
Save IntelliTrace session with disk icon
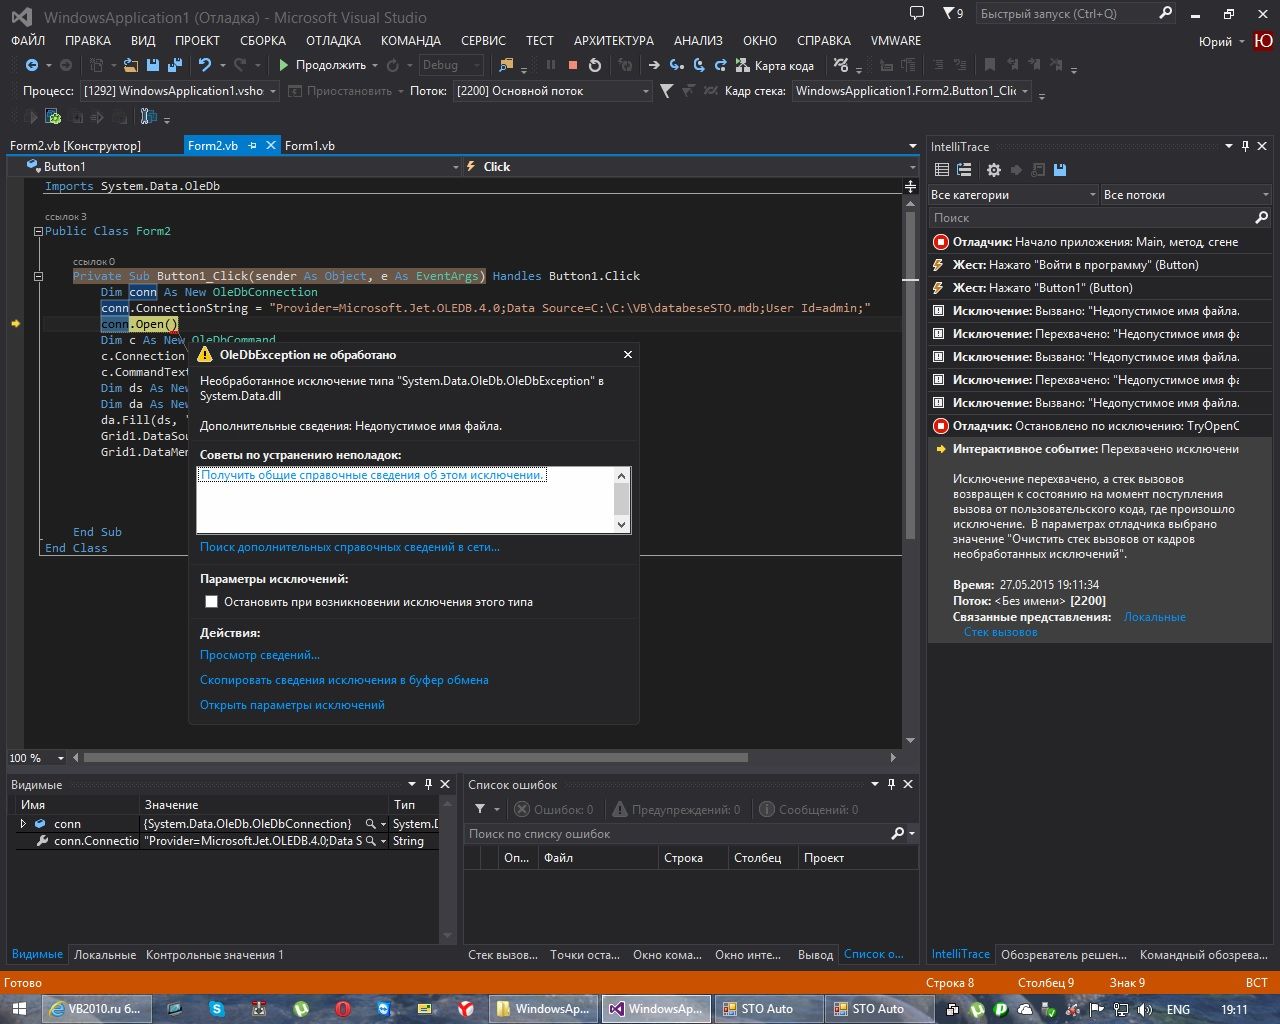point(1060,170)
